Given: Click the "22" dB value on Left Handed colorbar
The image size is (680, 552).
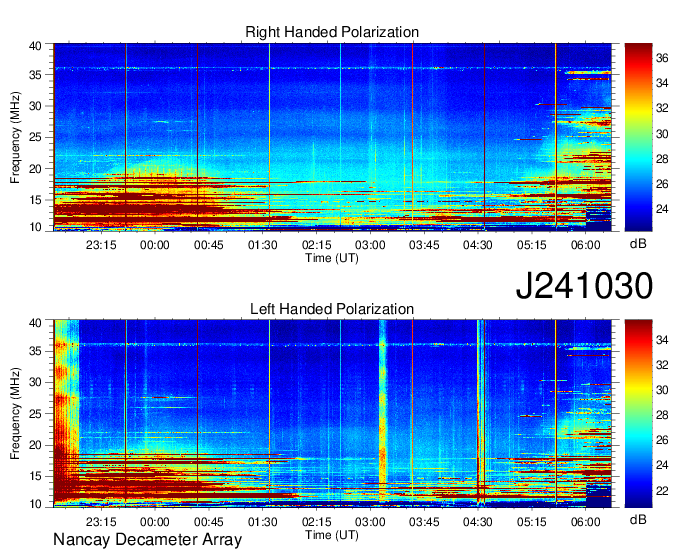Looking at the screenshot, I should pos(662,491).
